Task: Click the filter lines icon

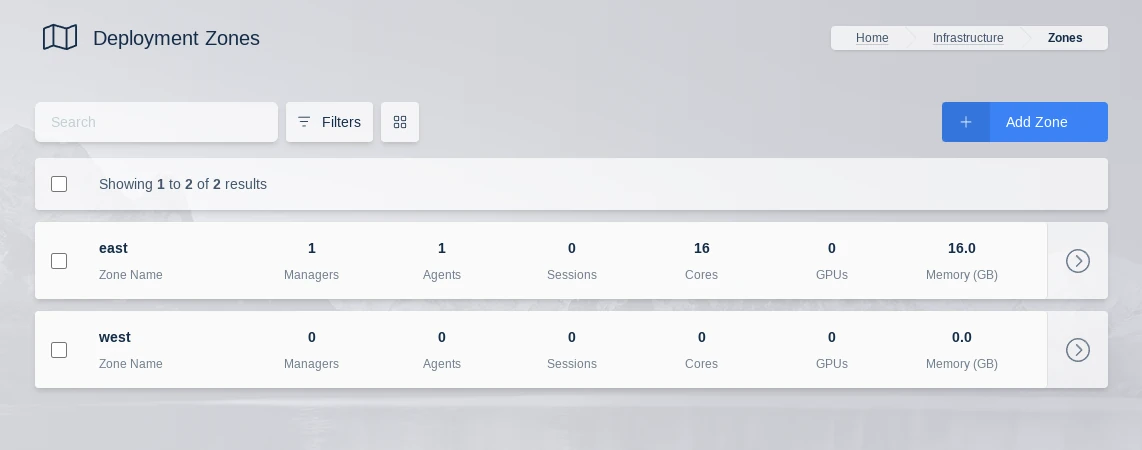Action: pos(304,122)
